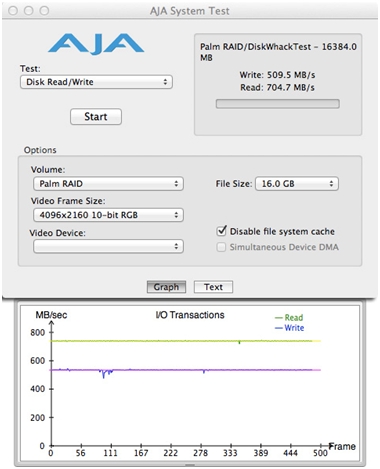Click the green Read legend entry
The width and height of the screenshot is (380, 469).
(289, 317)
